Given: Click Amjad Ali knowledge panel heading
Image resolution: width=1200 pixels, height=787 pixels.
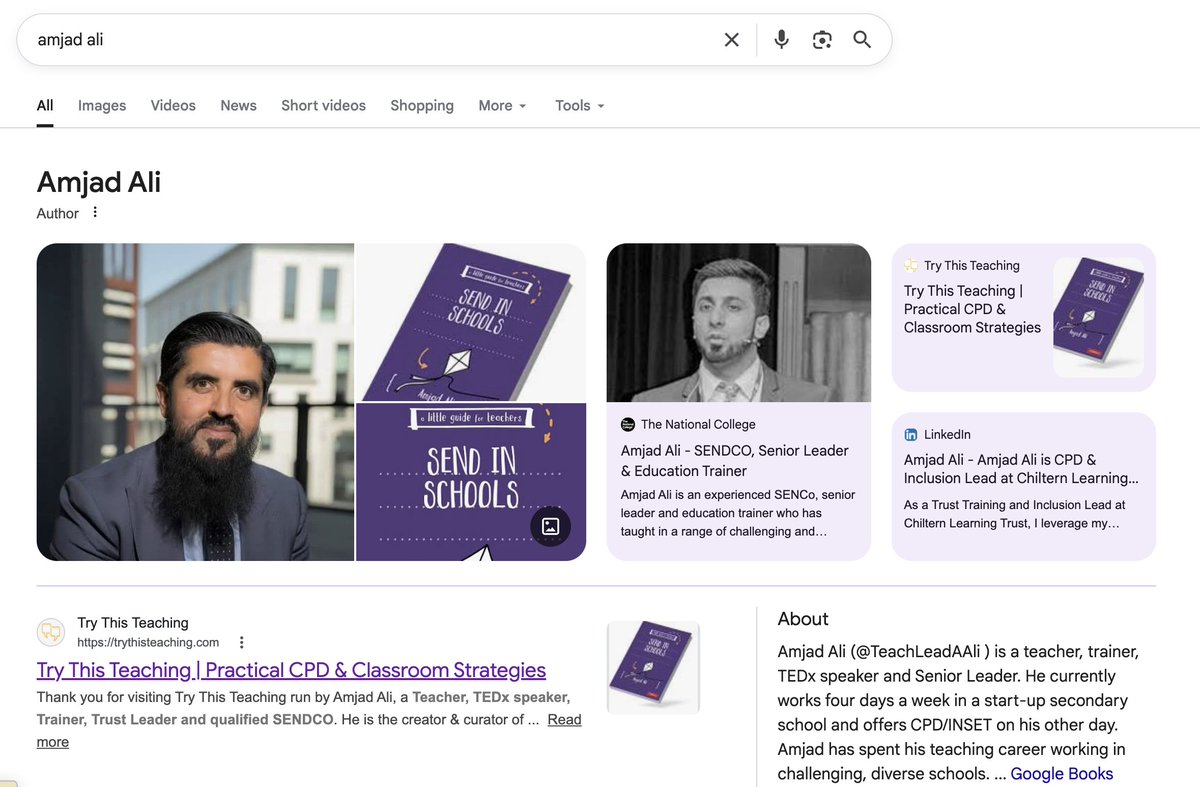Looking at the screenshot, I should click(x=99, y=182).
